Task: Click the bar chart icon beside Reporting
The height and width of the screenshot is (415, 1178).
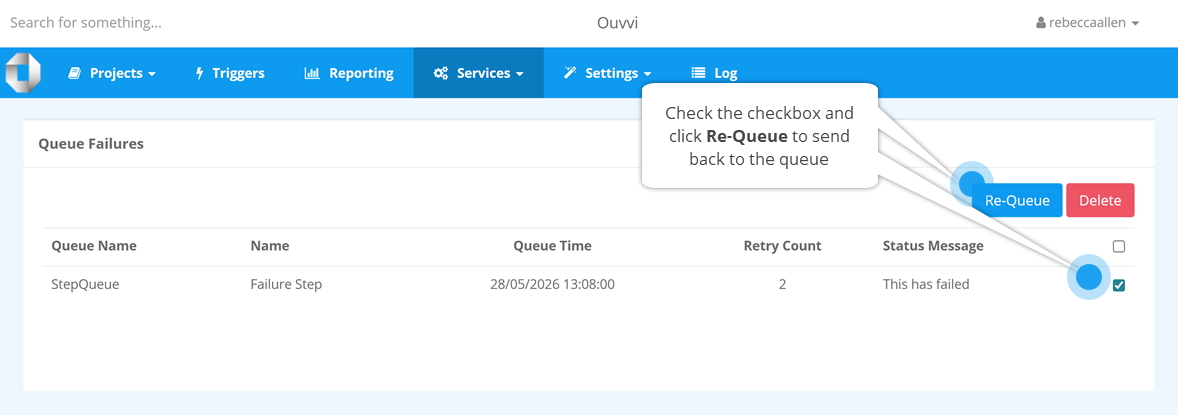Action: [312, 73]
